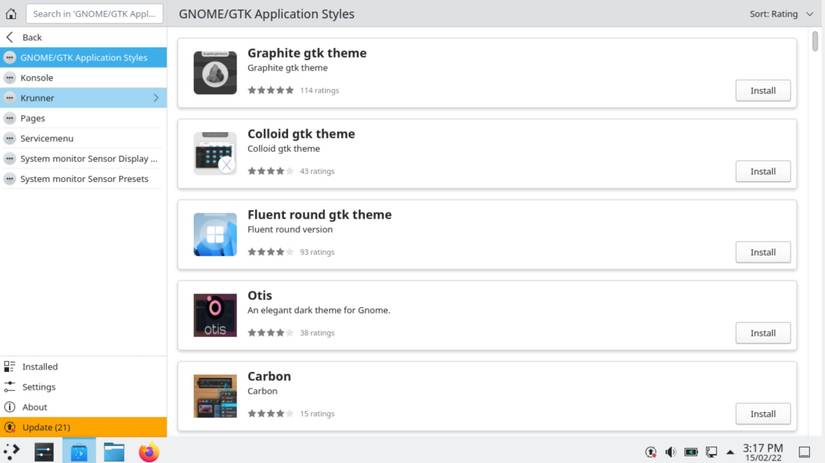The image size is (825, 463).
Task: Click the Graphite gtk theme thumbnail
Action: (215, 73)
